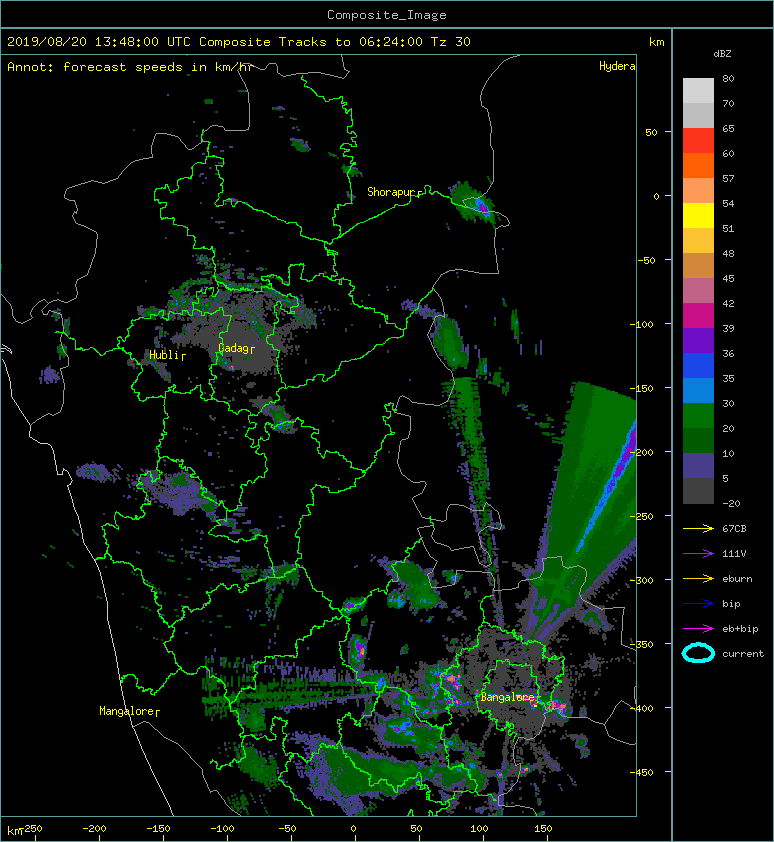Click the 'Shorapur' city label
774x842 pixels.
tap(392, 192)
